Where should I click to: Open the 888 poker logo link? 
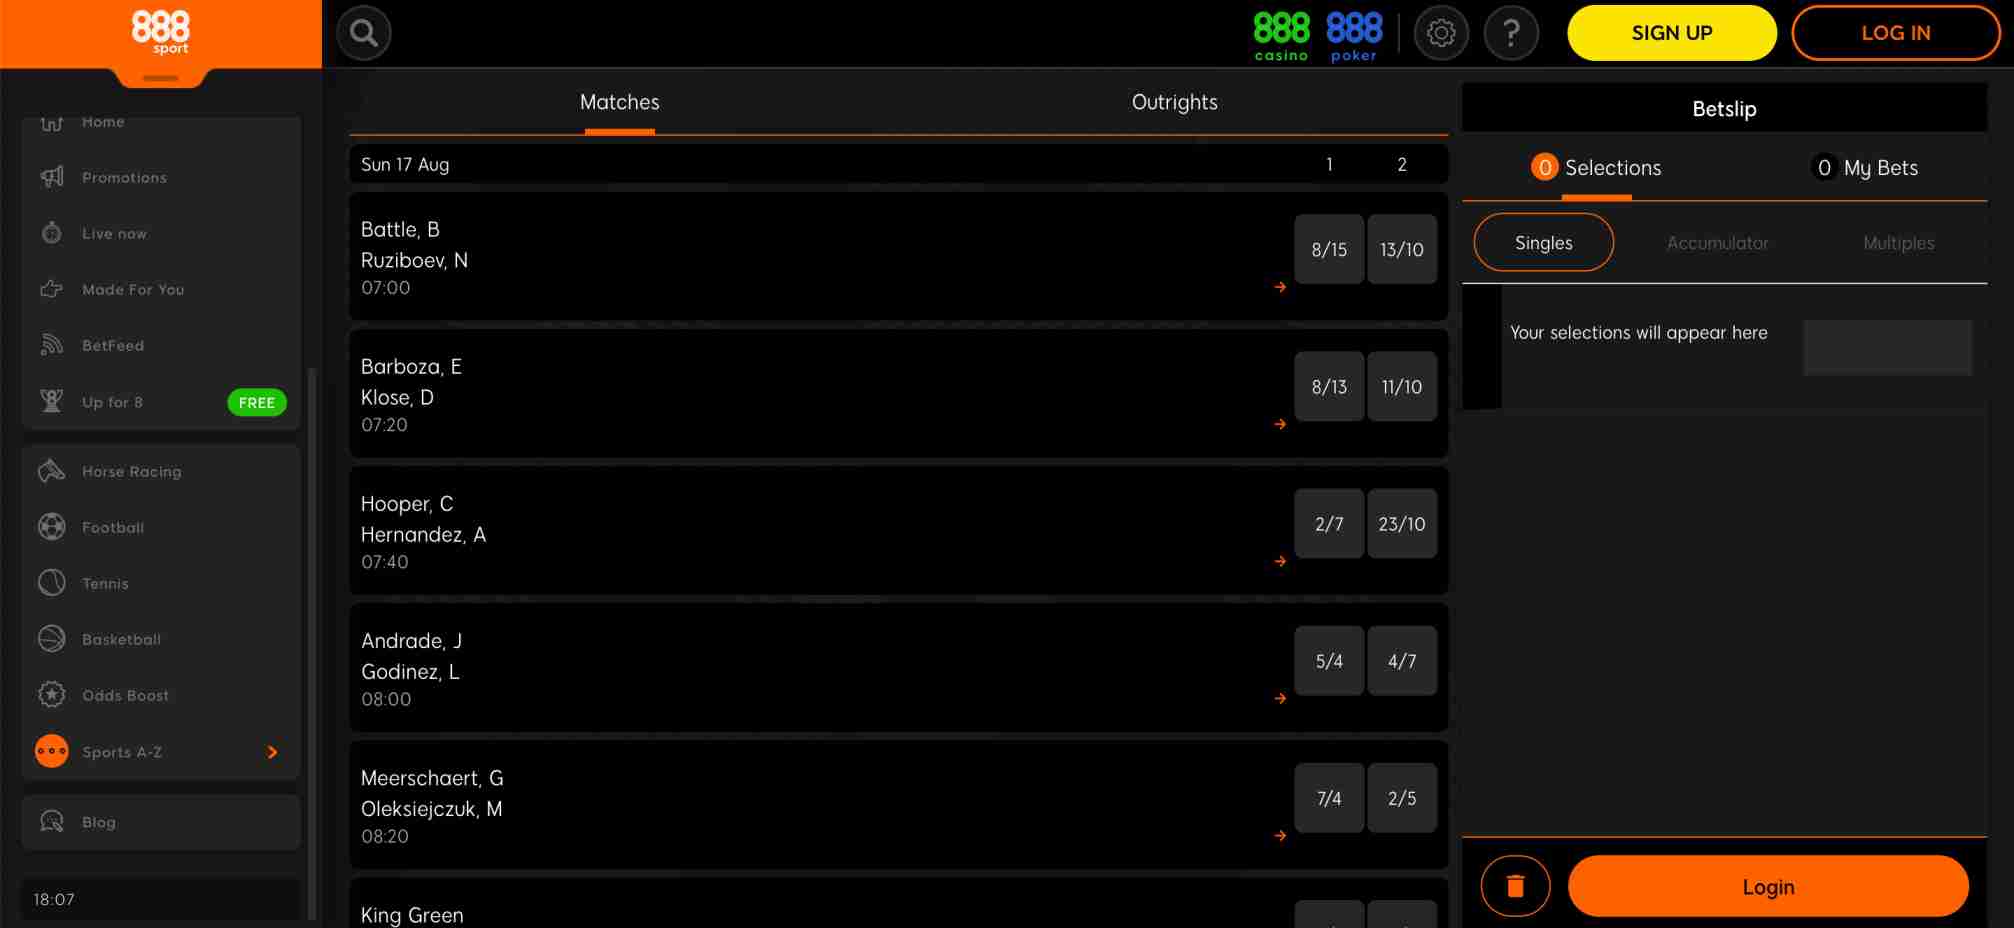[x=1354, y=36]
